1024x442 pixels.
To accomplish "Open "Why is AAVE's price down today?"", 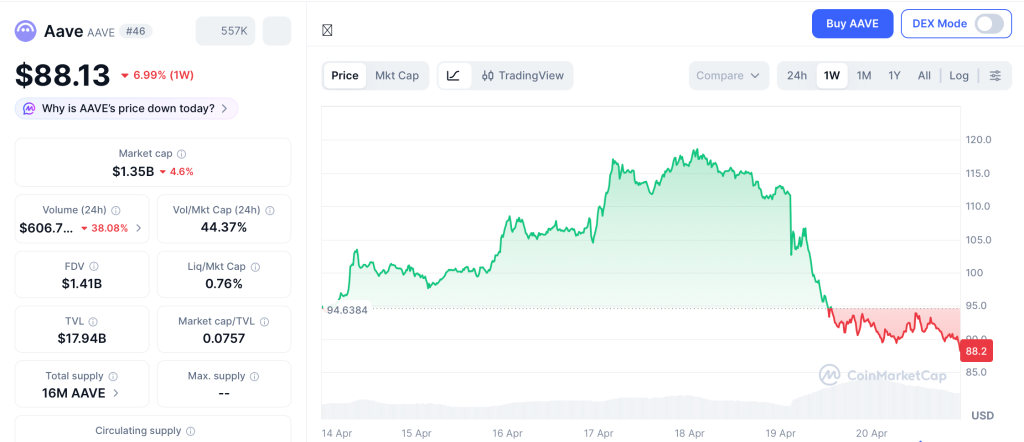I will (127, 108).
